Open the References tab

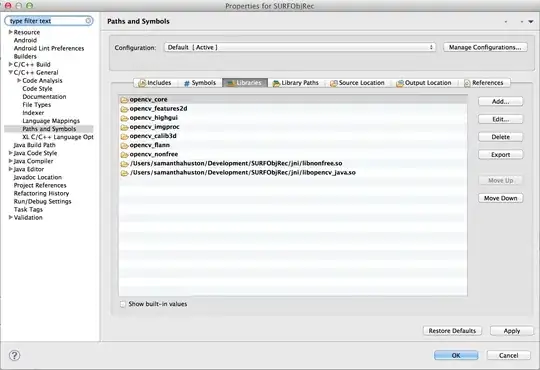click(484, 83)
